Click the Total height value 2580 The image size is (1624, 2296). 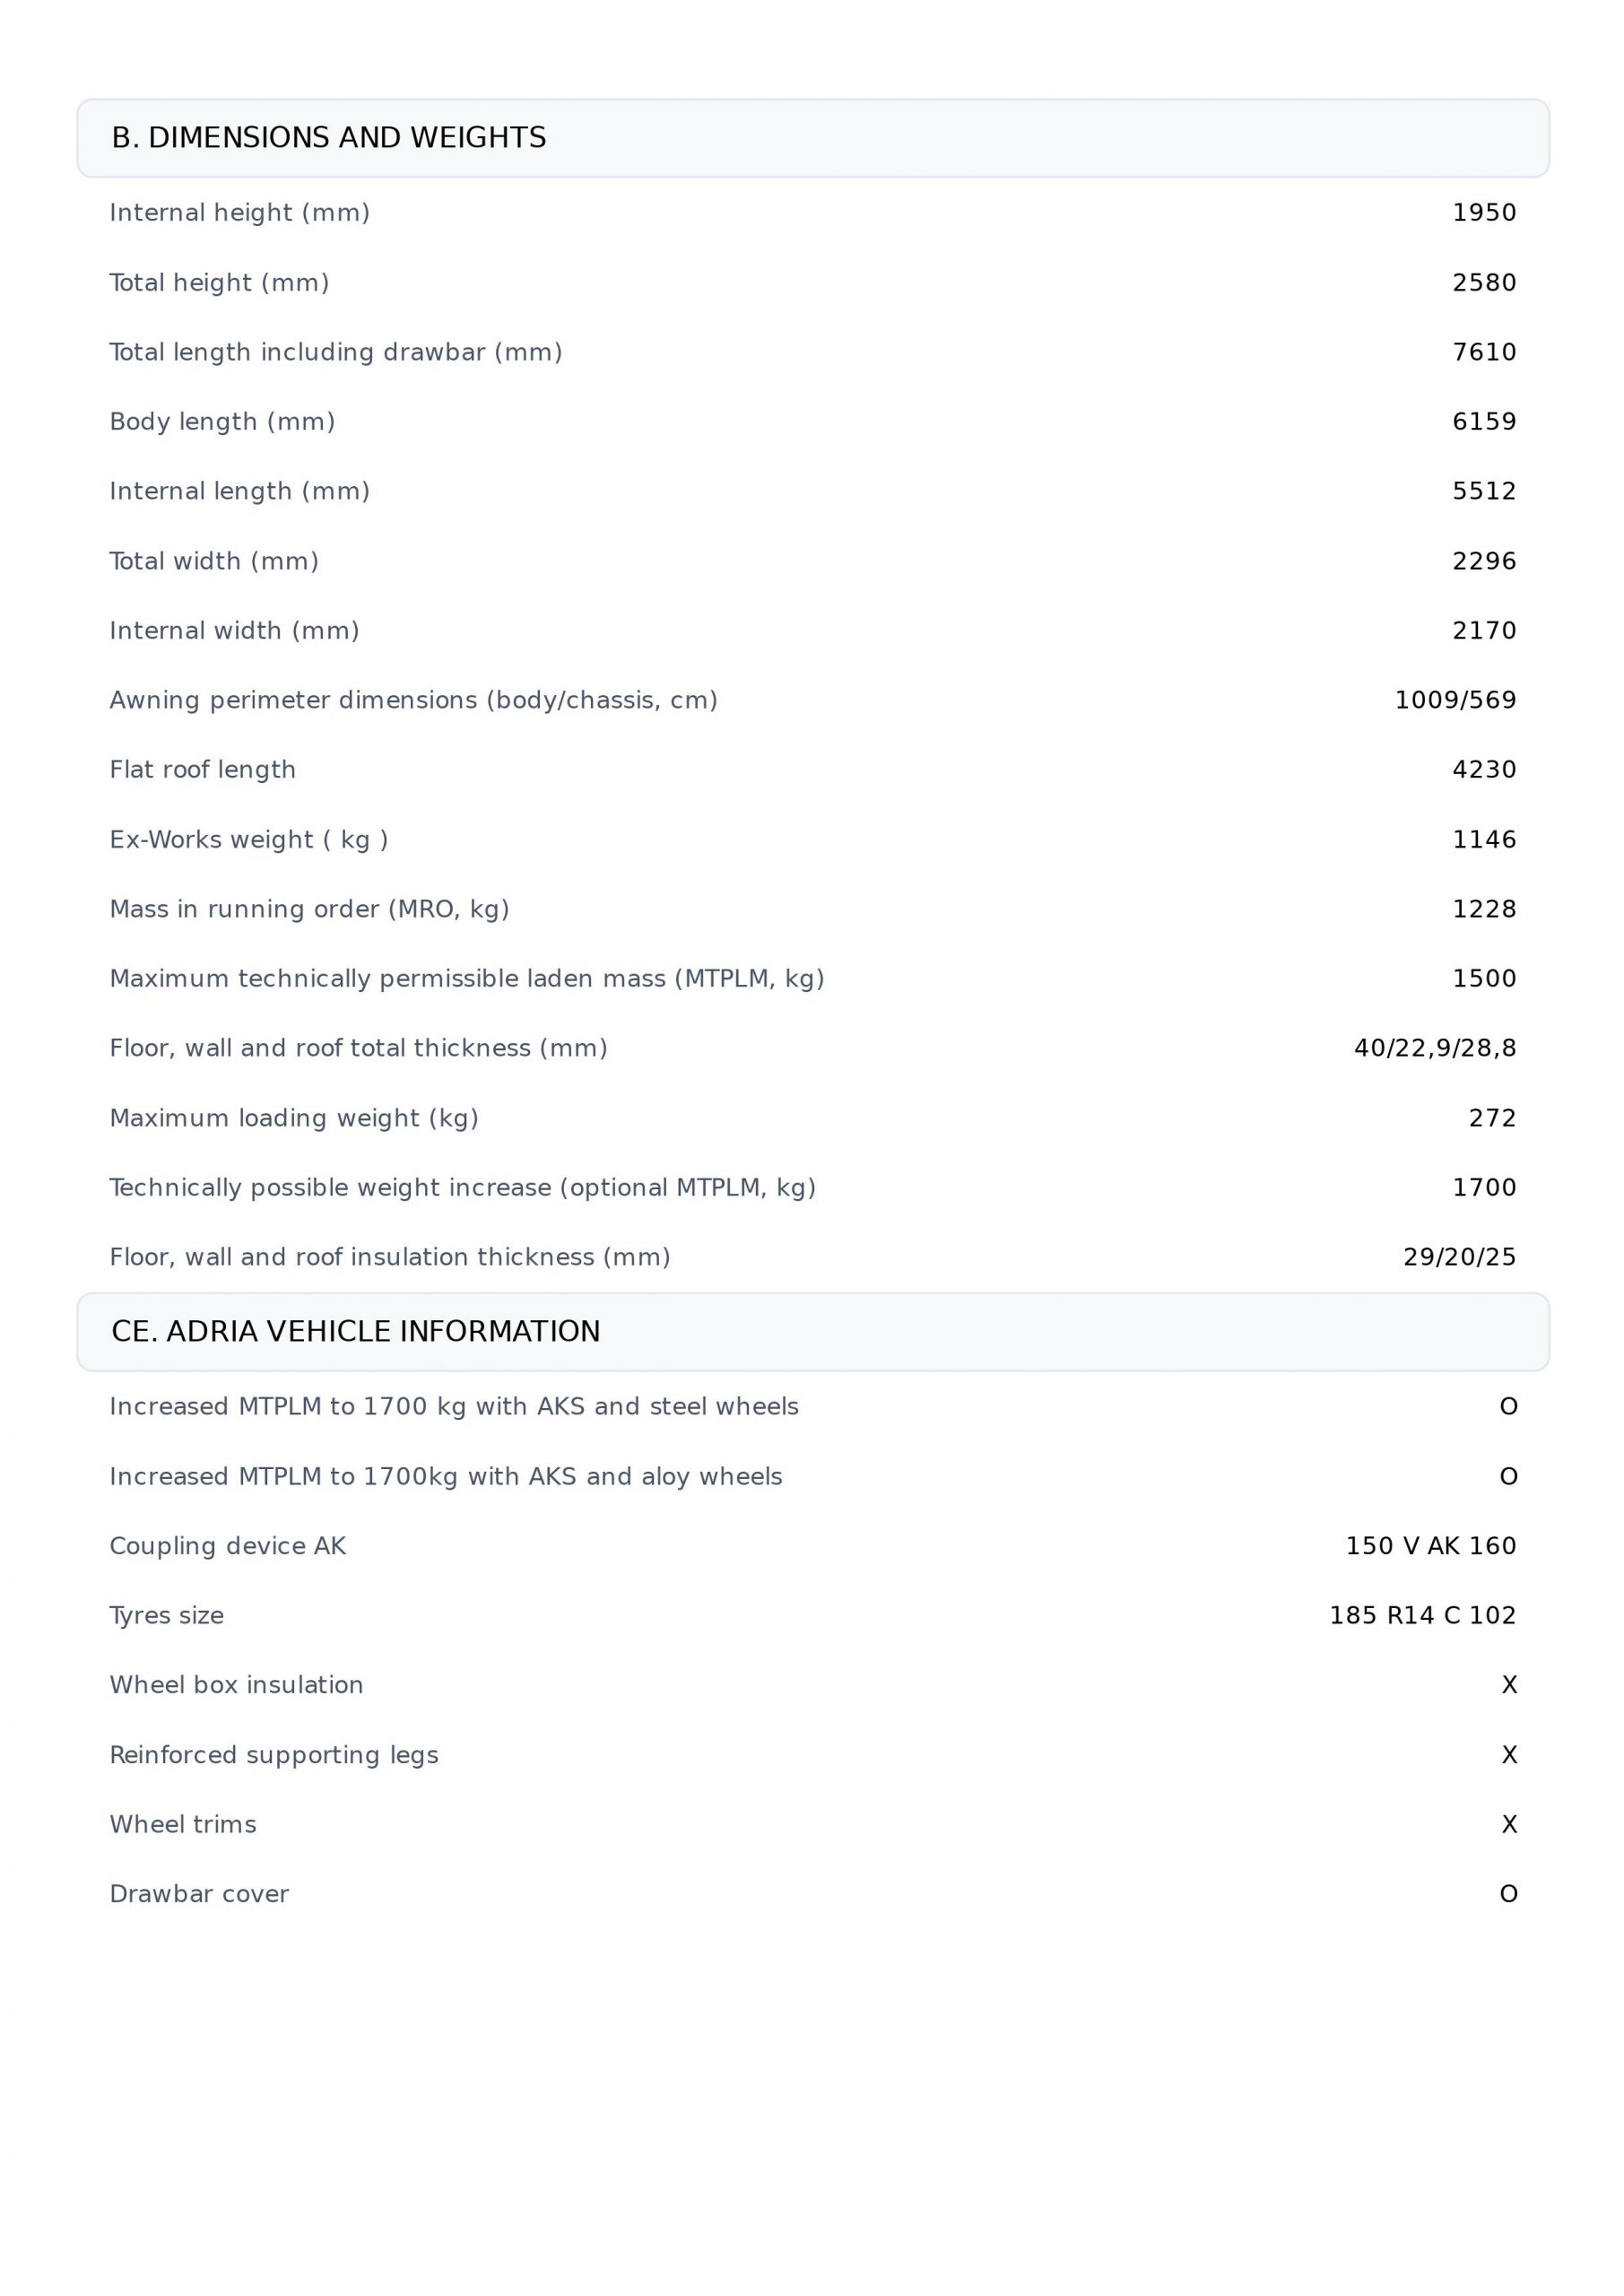1484,283
